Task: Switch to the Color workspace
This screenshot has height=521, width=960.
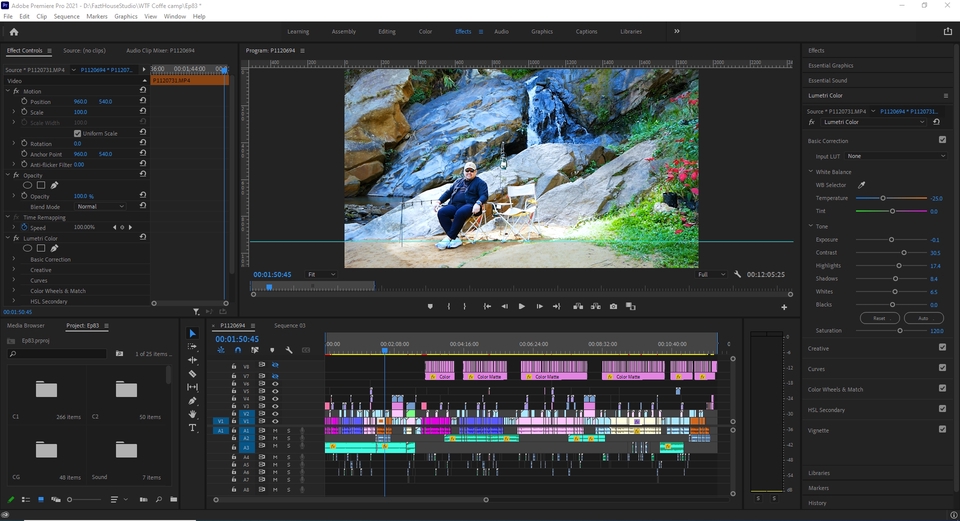Action: point(426,31)
